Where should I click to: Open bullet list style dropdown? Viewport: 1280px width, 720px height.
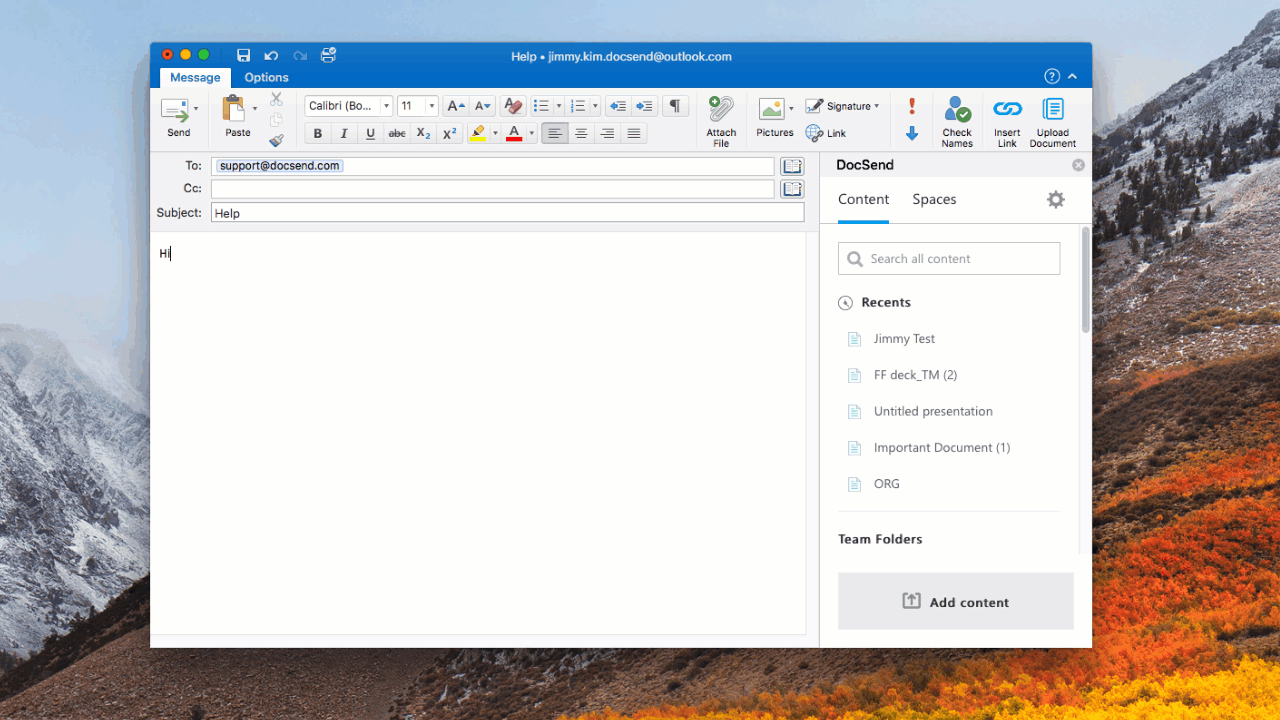pos(558,106)
